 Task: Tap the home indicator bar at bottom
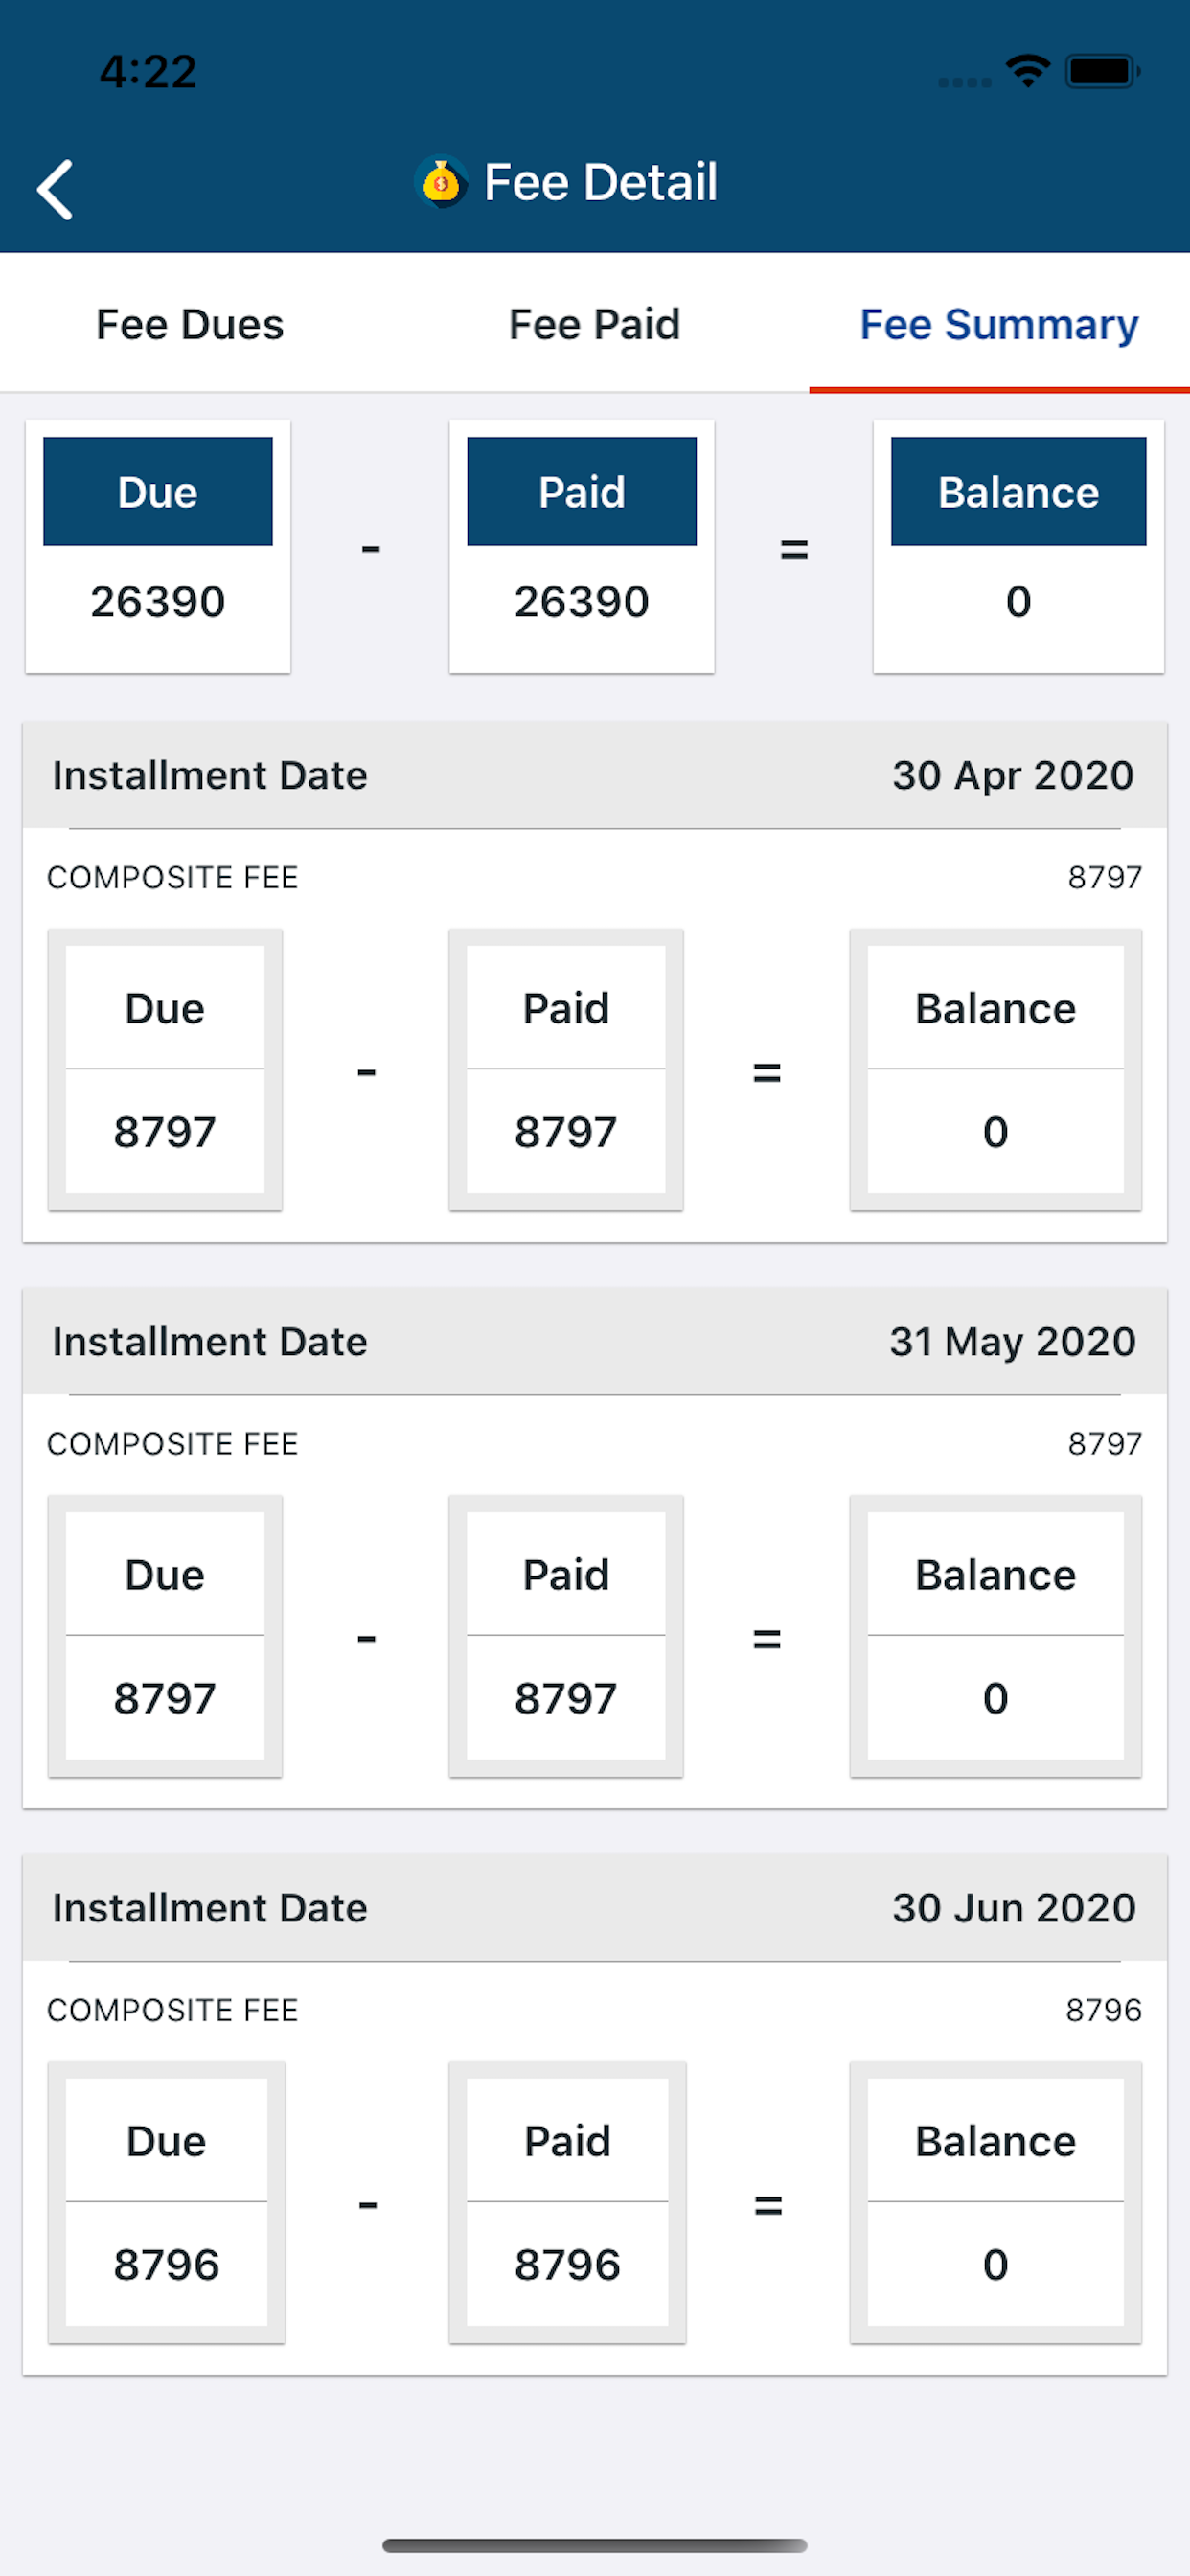coord(594,2545)
